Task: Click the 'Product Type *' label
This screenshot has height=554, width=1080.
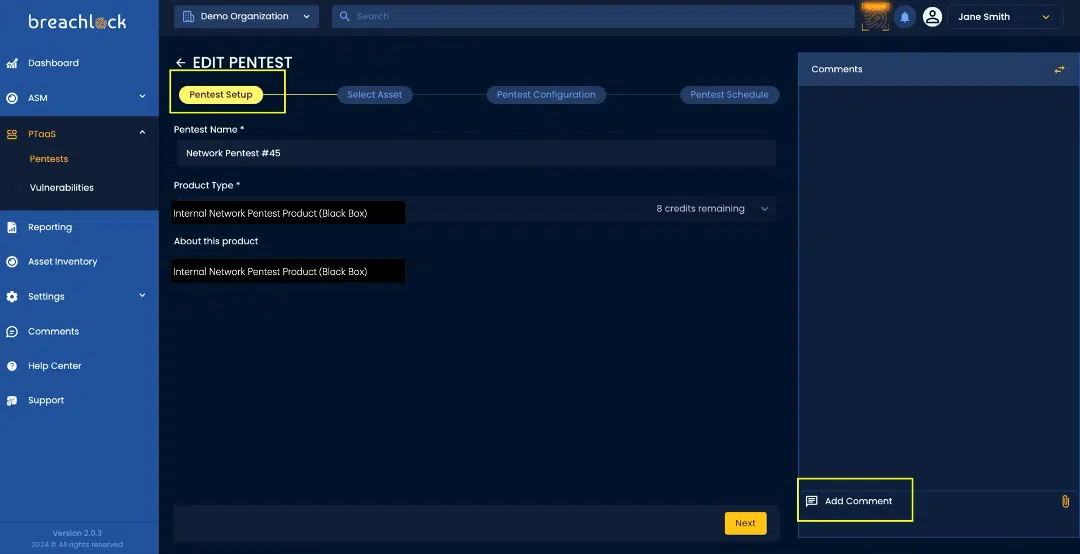Action: point(207,185)
